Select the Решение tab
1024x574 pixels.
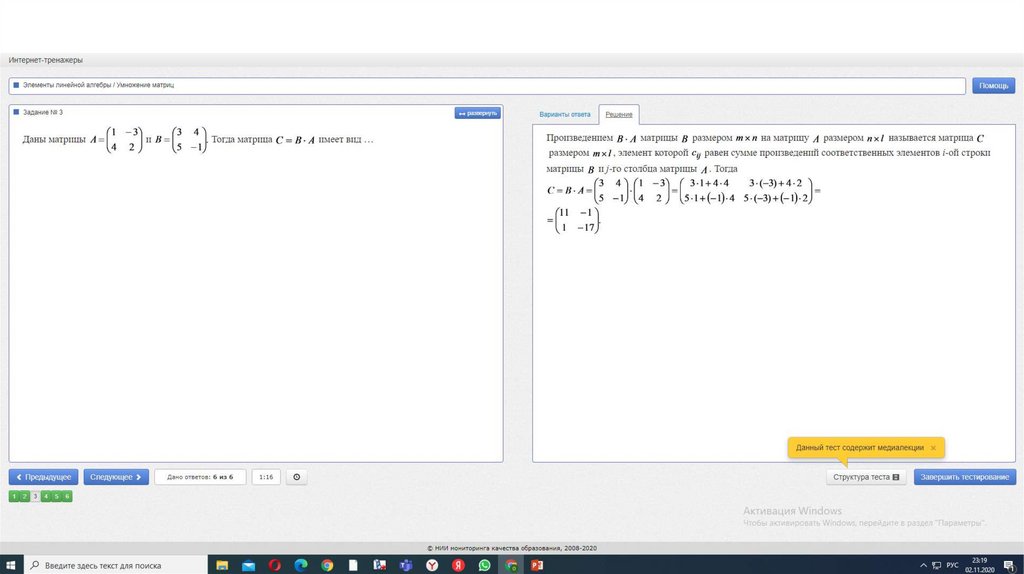(x=618, y=115)
